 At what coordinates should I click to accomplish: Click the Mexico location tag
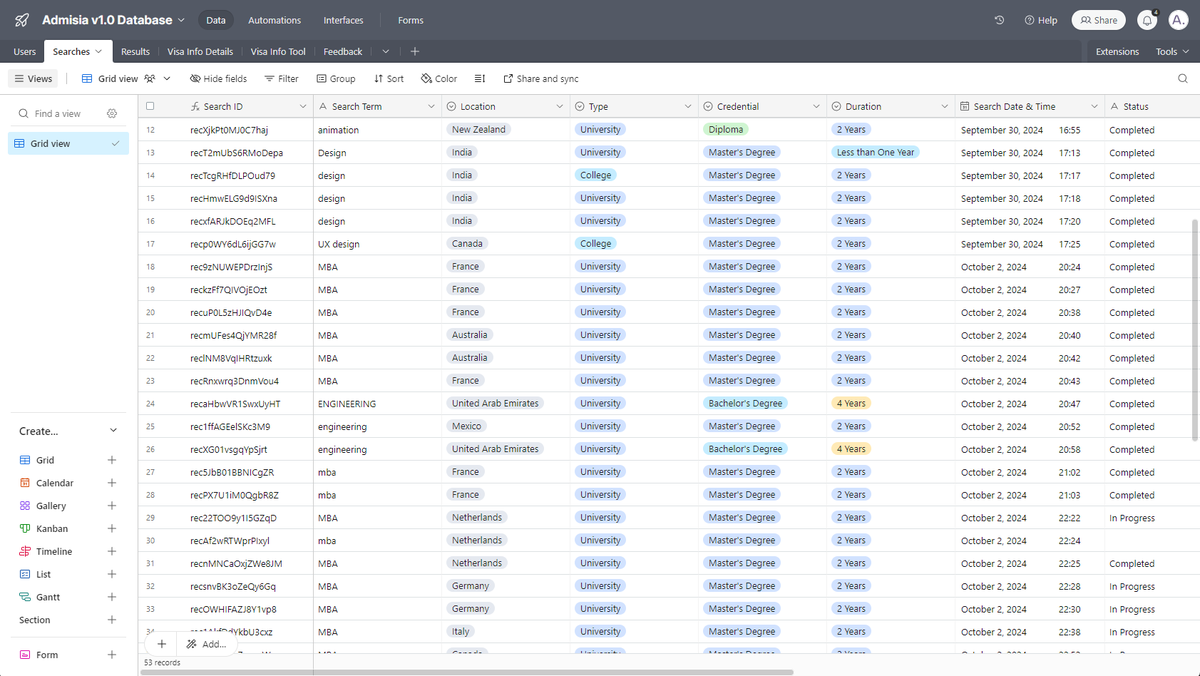467,426
